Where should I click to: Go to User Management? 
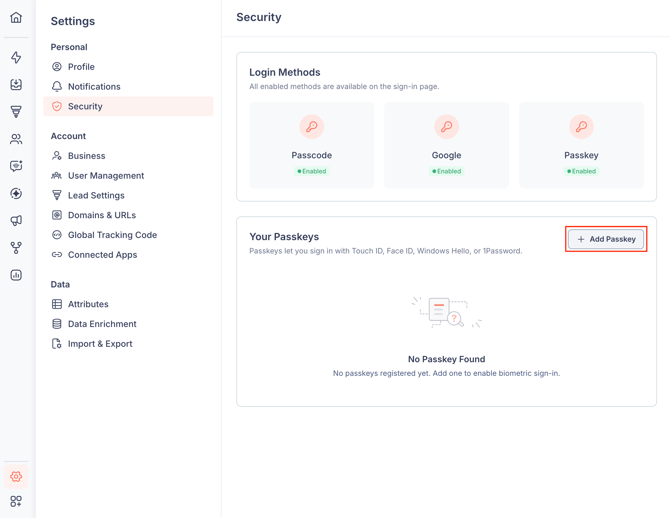point(105,176)
